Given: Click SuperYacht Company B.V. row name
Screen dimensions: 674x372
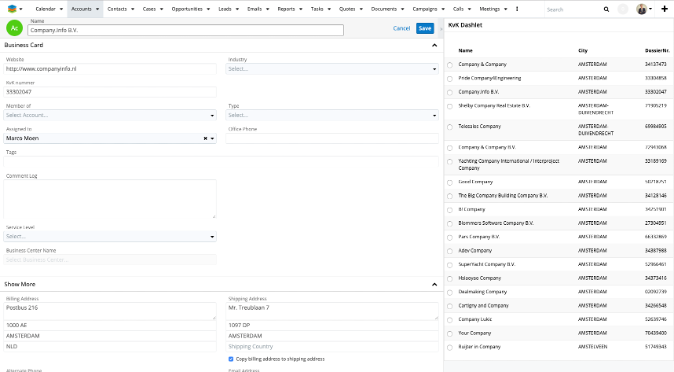Looking at the screenshot, I should point(487,264).
